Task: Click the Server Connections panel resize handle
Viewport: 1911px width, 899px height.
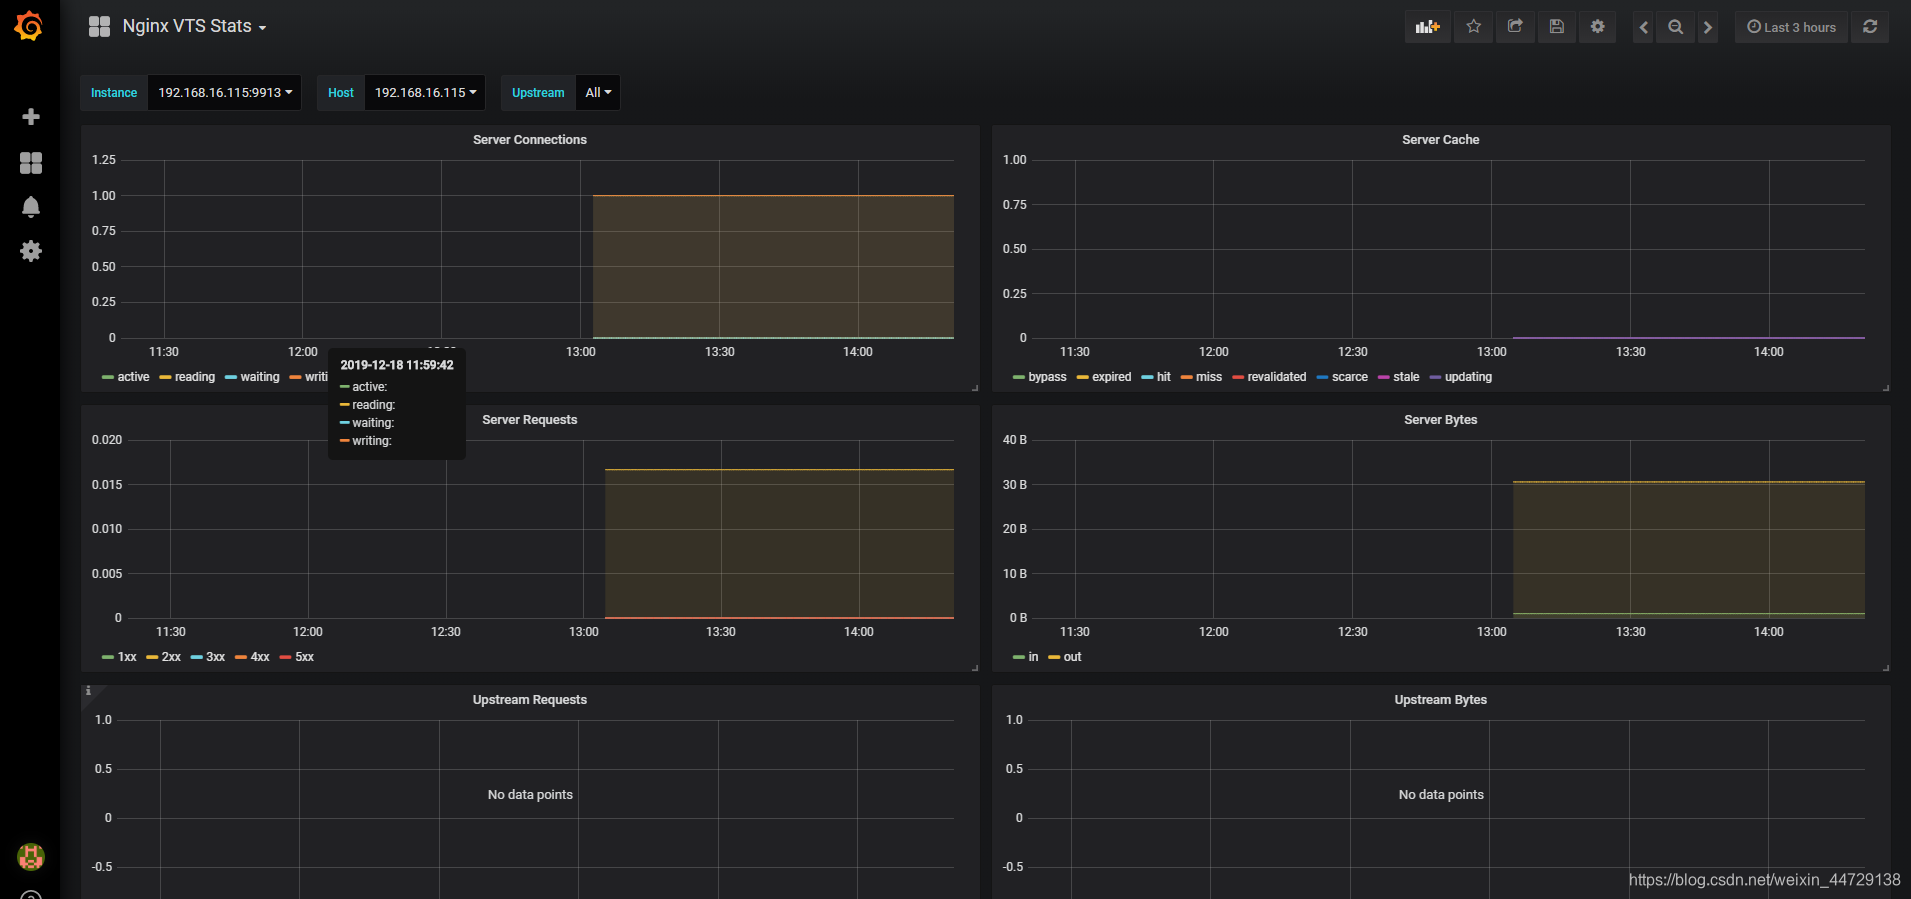Action: 975,388
